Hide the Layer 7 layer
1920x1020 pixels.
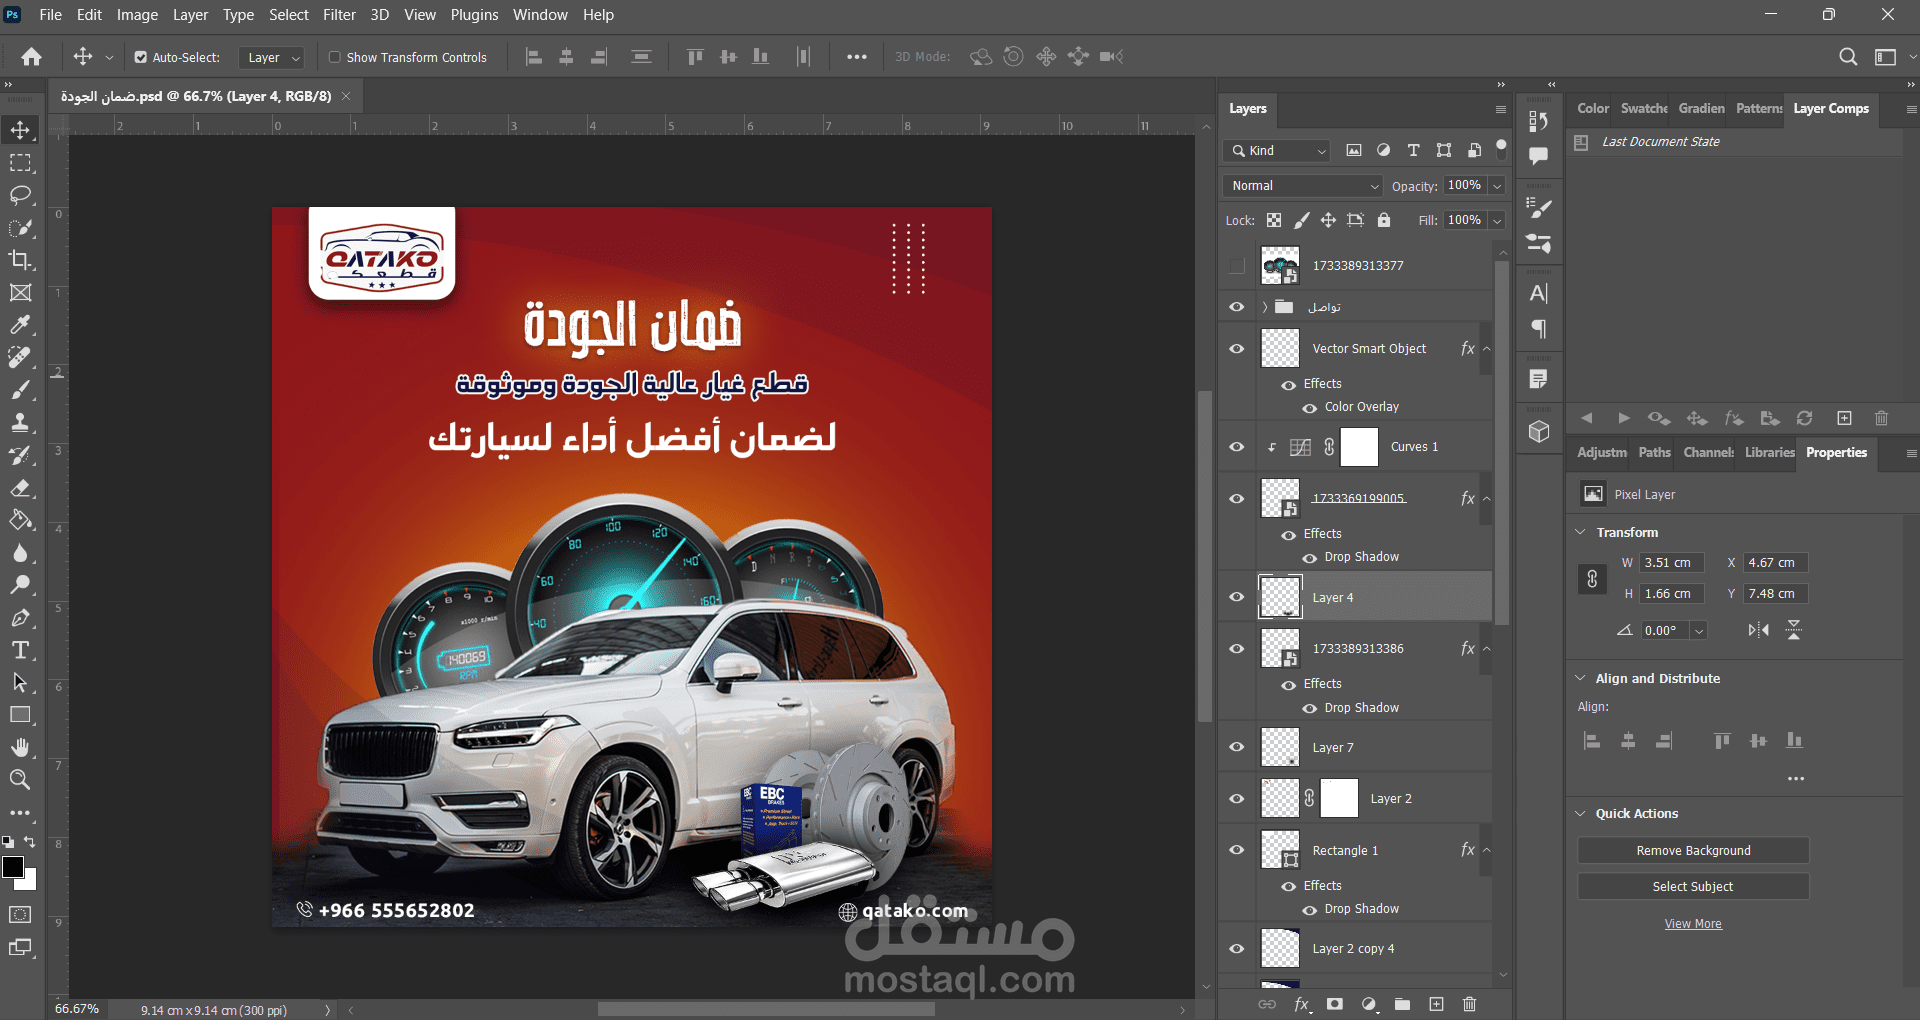click(x=1237, y=747)
